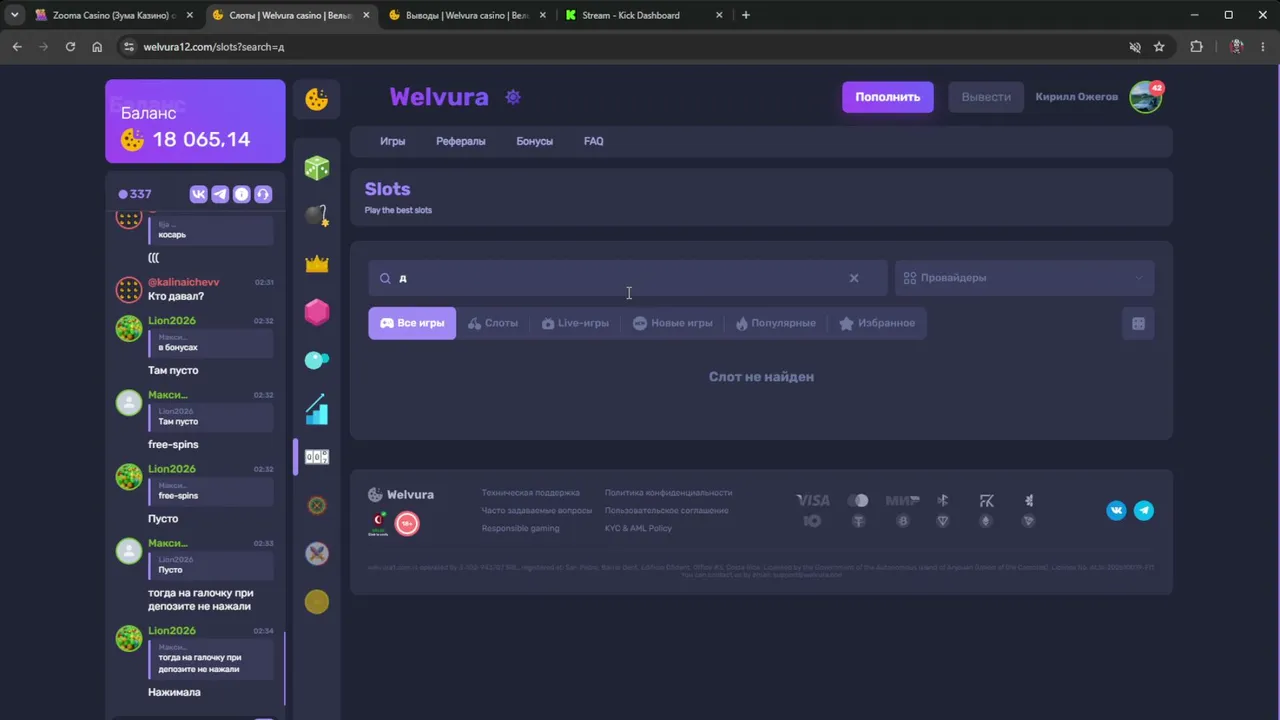Clear the slot search field
1280x720 pixels.
pyautogui.click(x=854, y=278)
